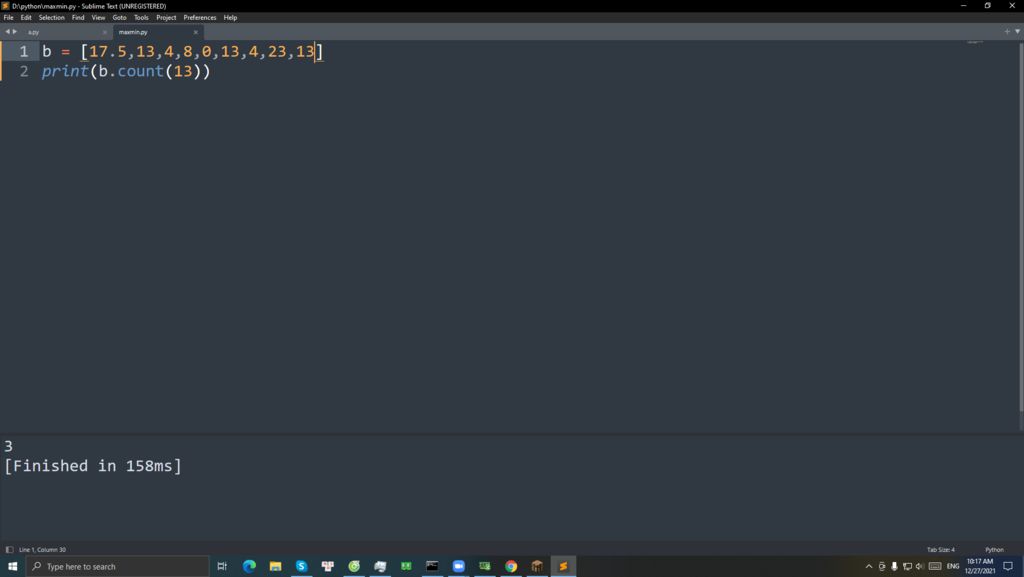This screenshot has width=1024, height=577.
Task: Open the Edit menu
Action: pyautogui.click(x=26, y=18)
